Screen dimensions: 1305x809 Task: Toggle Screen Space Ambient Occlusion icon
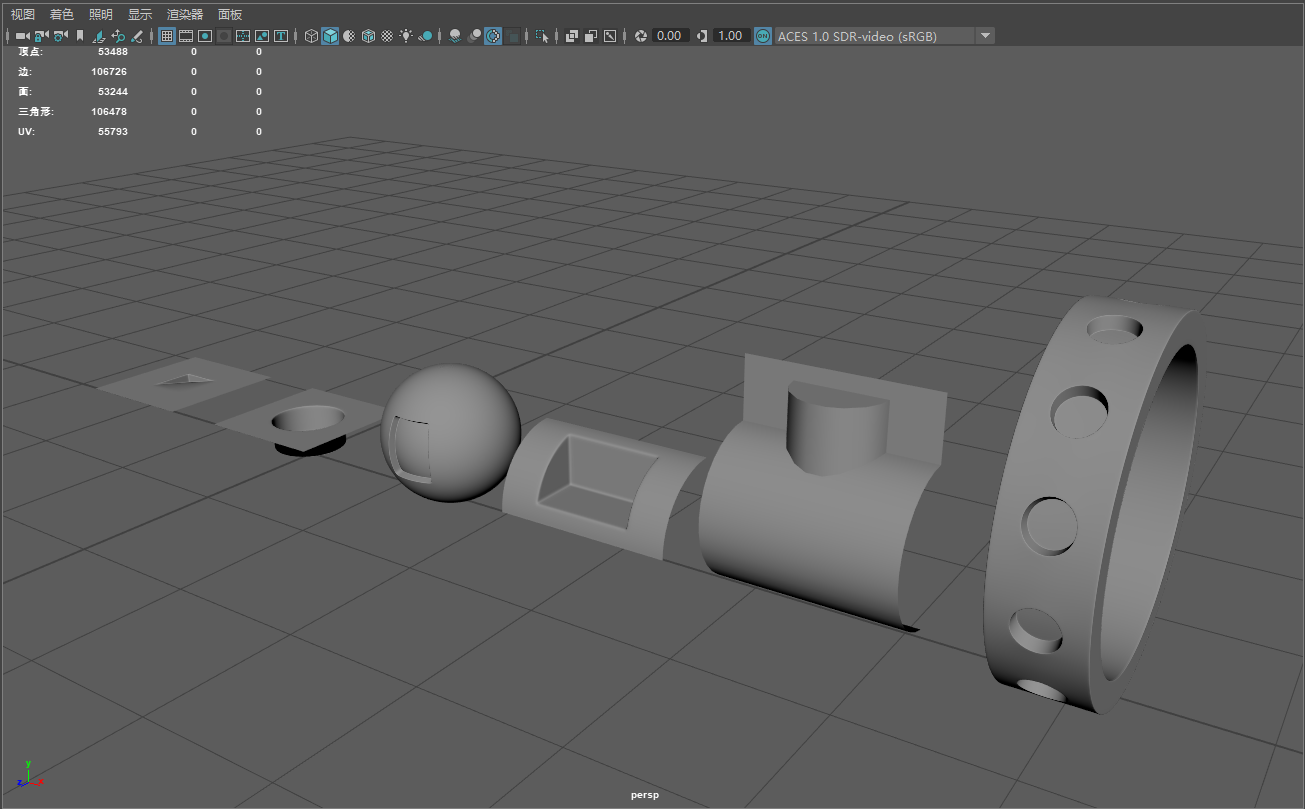point(456,36)
